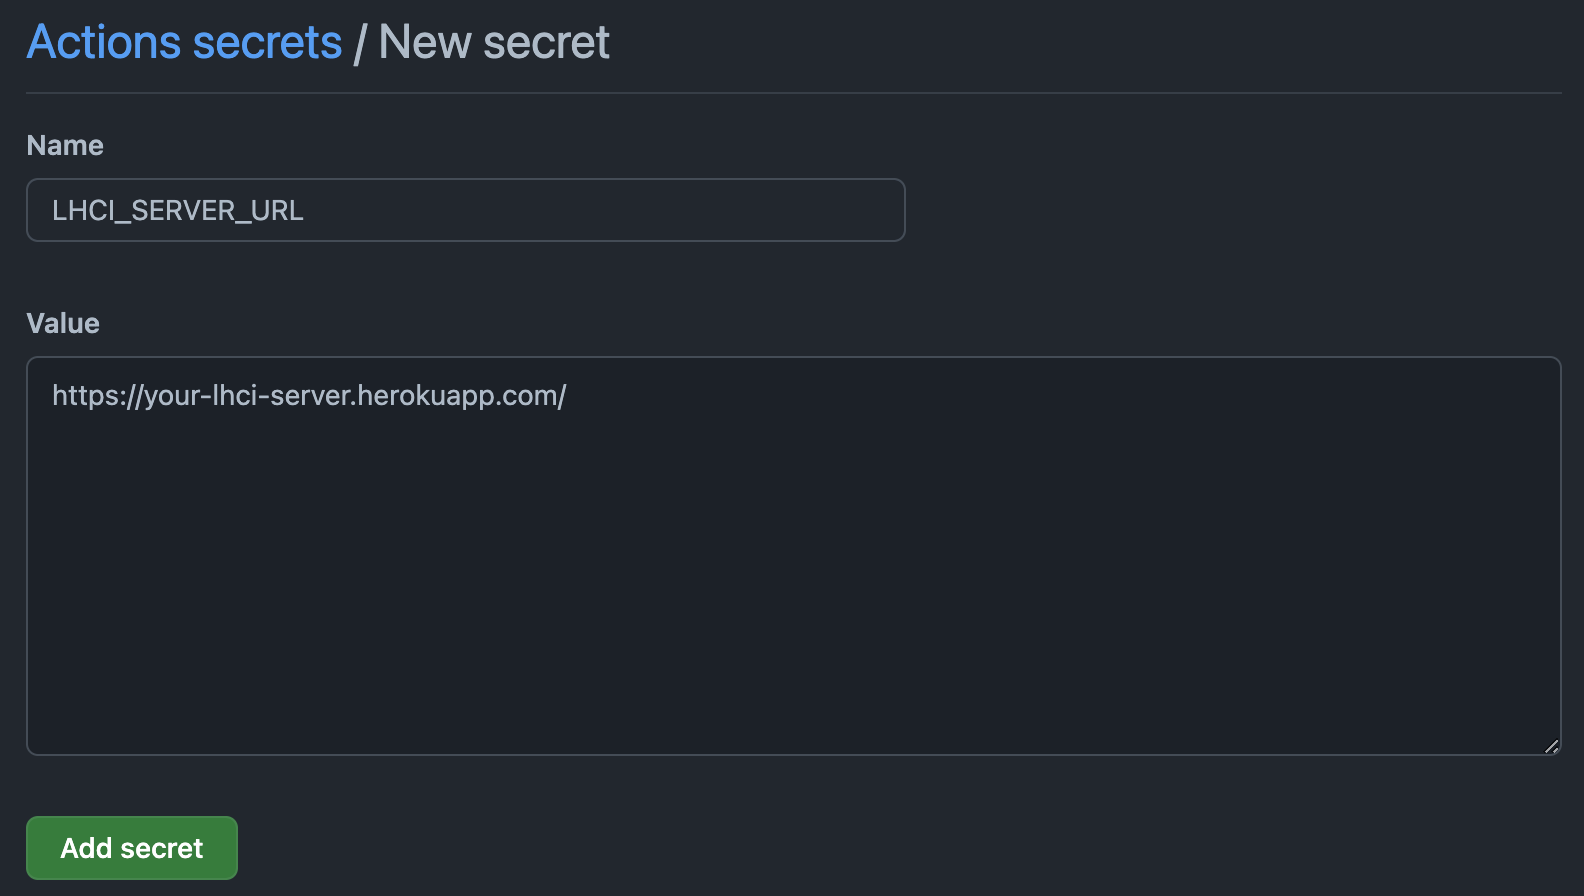This screenshot has height=896, width=1584.
Task: Place cursor after trailing slash of URL
Action: 568,396
